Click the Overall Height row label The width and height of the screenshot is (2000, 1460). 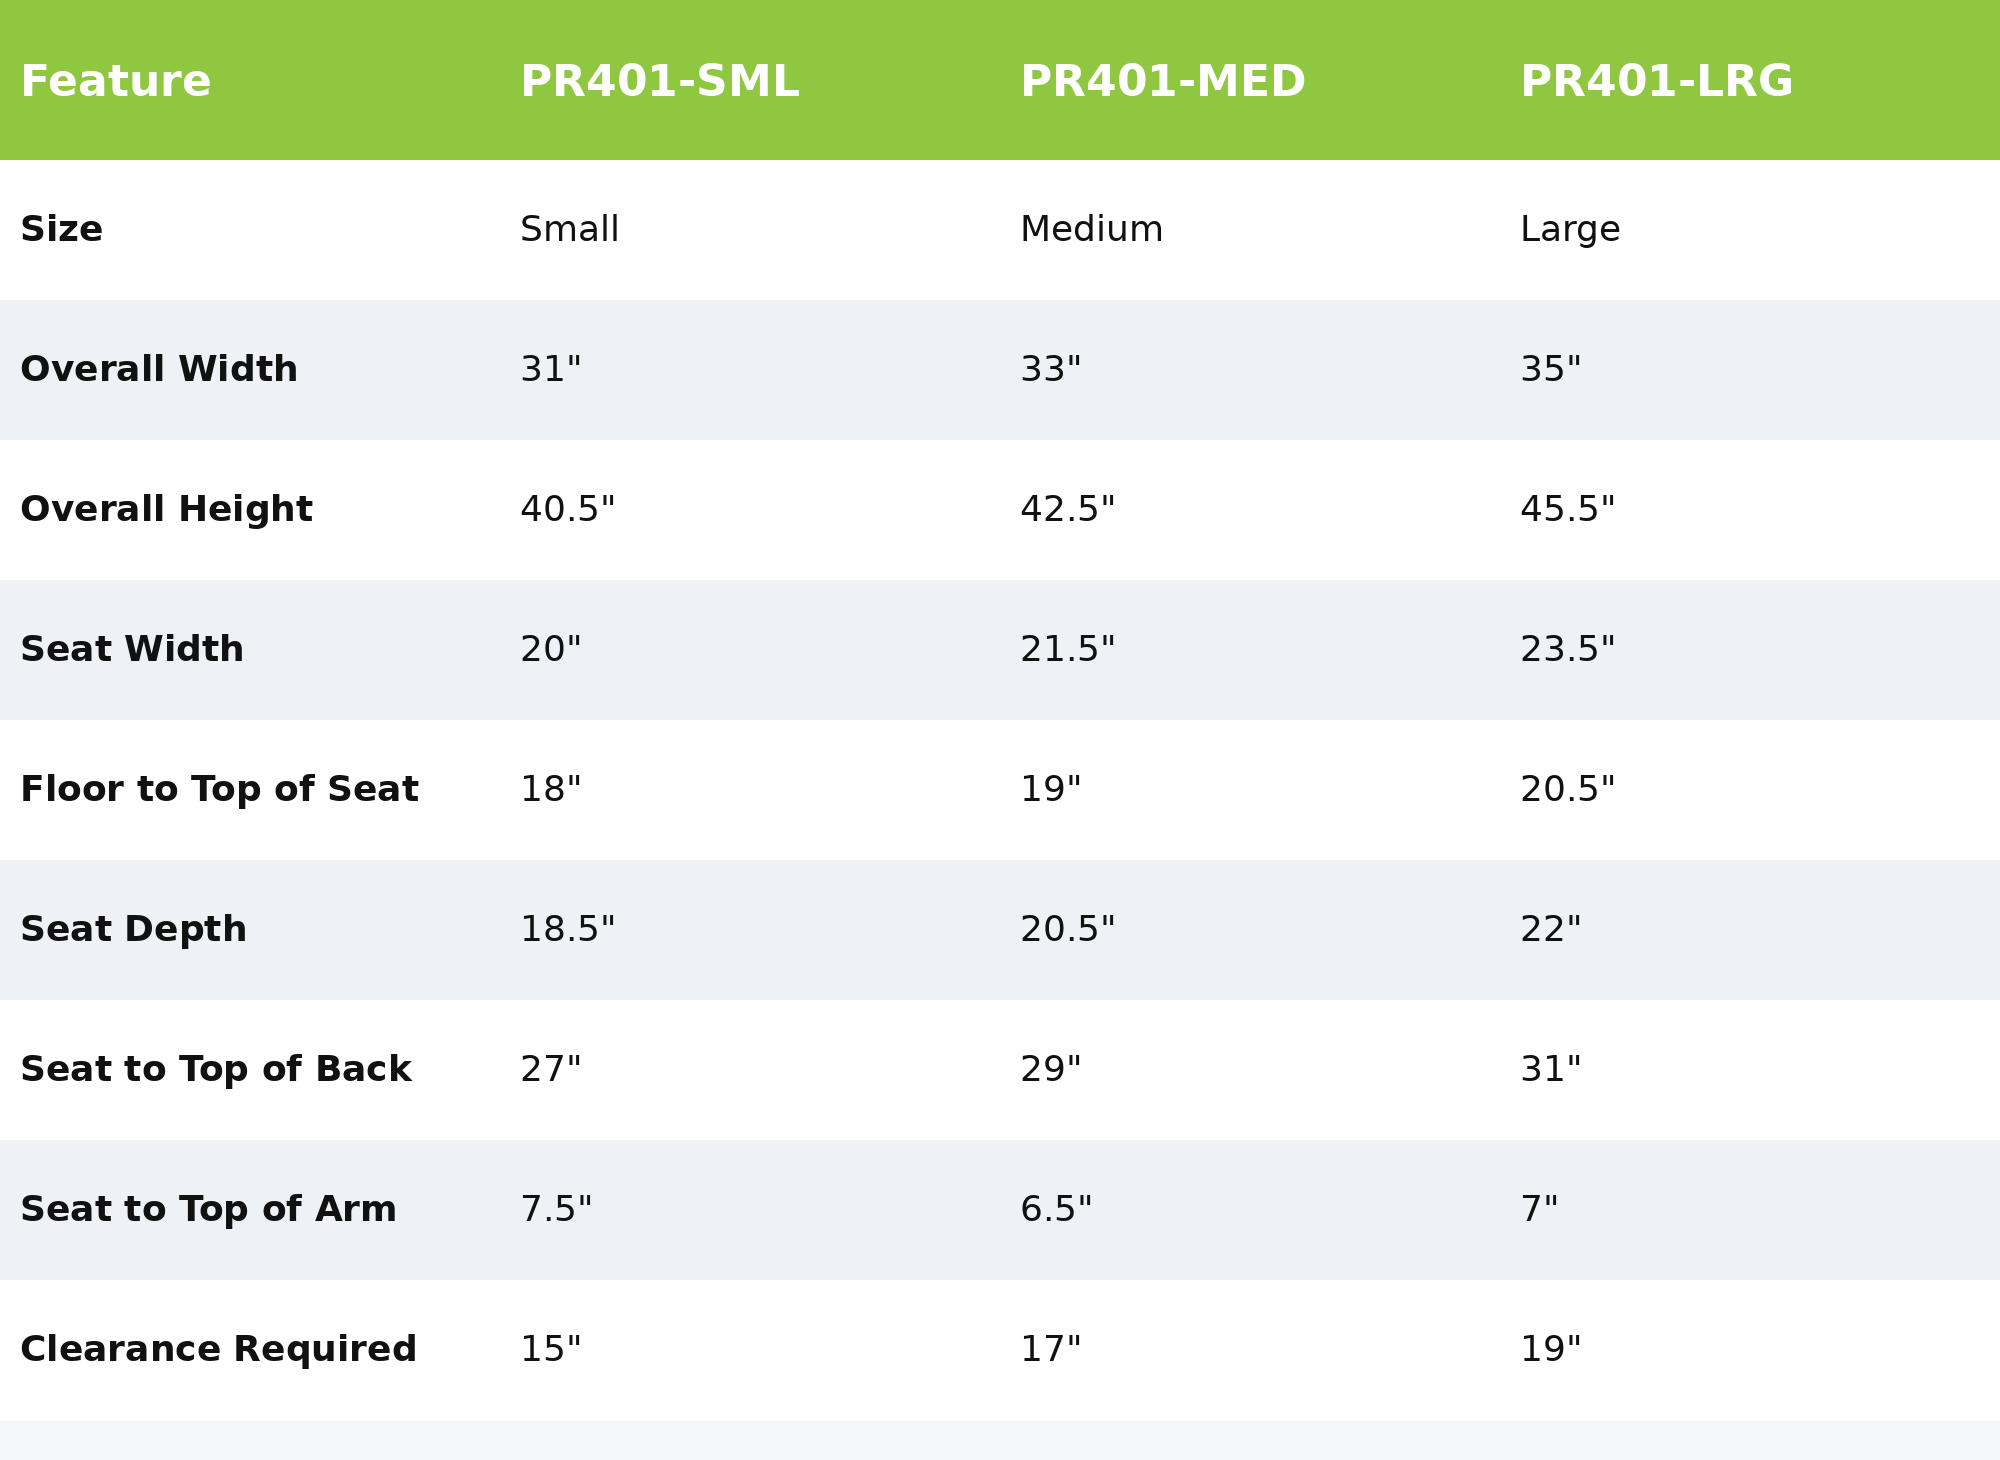pos(166,510)
